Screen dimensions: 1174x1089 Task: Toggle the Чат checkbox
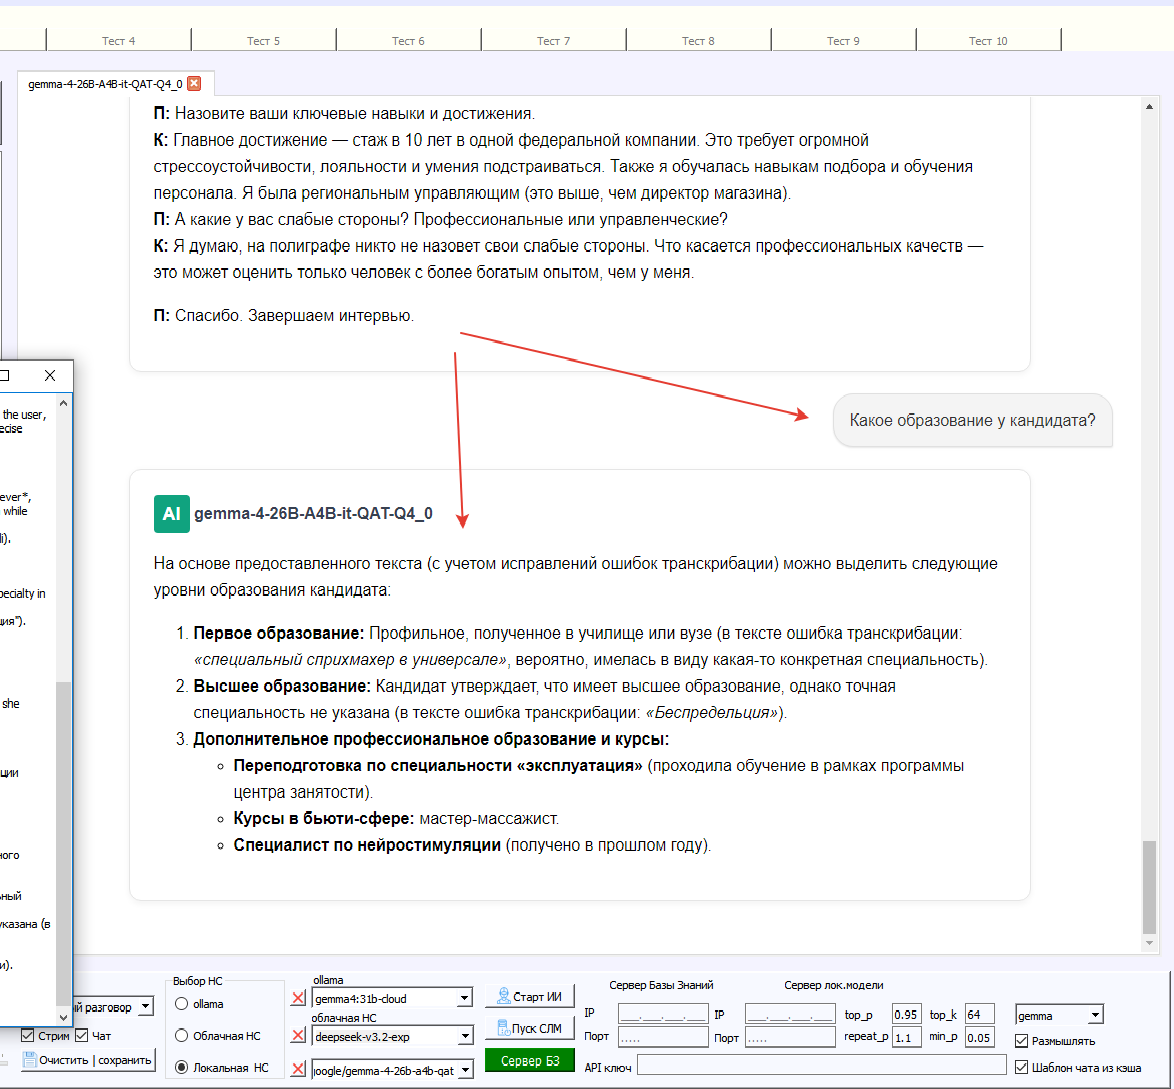(x=82, y=1035)
